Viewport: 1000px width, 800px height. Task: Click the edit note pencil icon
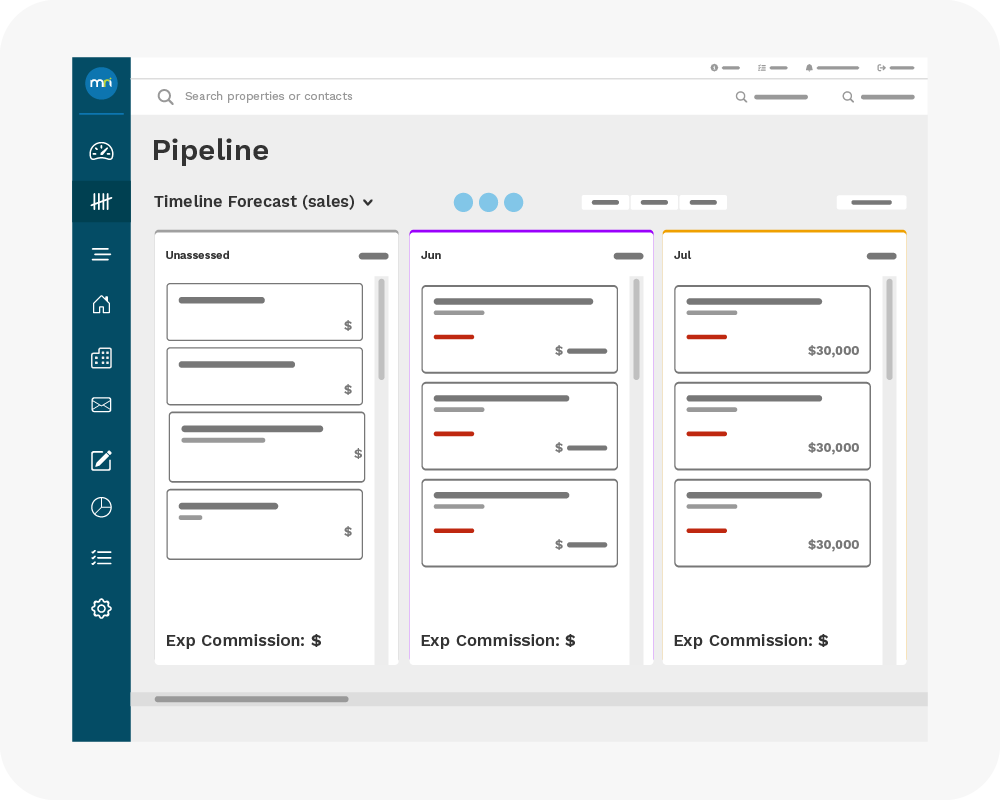click(101, 460)
